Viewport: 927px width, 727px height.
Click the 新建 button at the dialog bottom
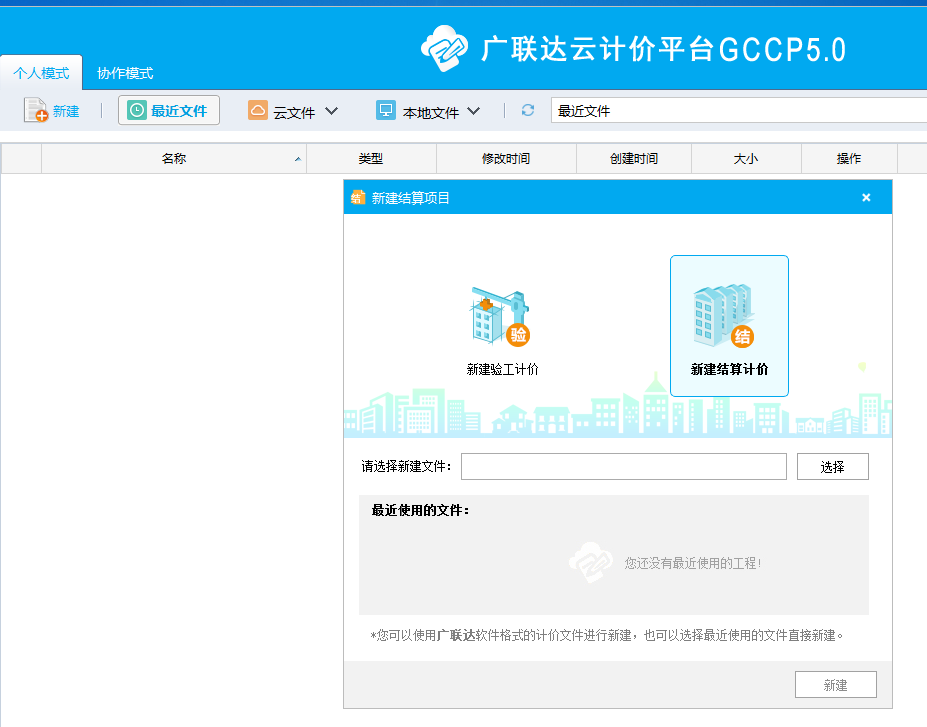pyautogui.click(x=835, y=684)
